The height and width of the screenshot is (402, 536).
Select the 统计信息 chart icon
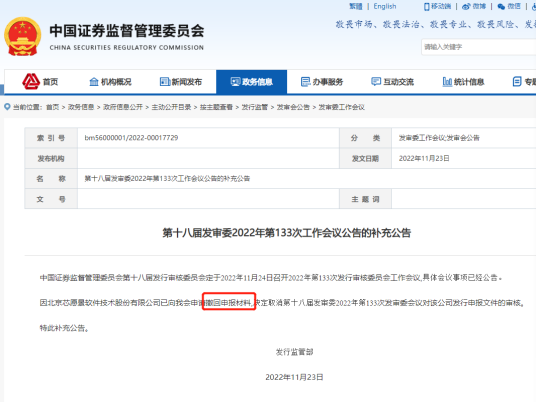[447, 82]
